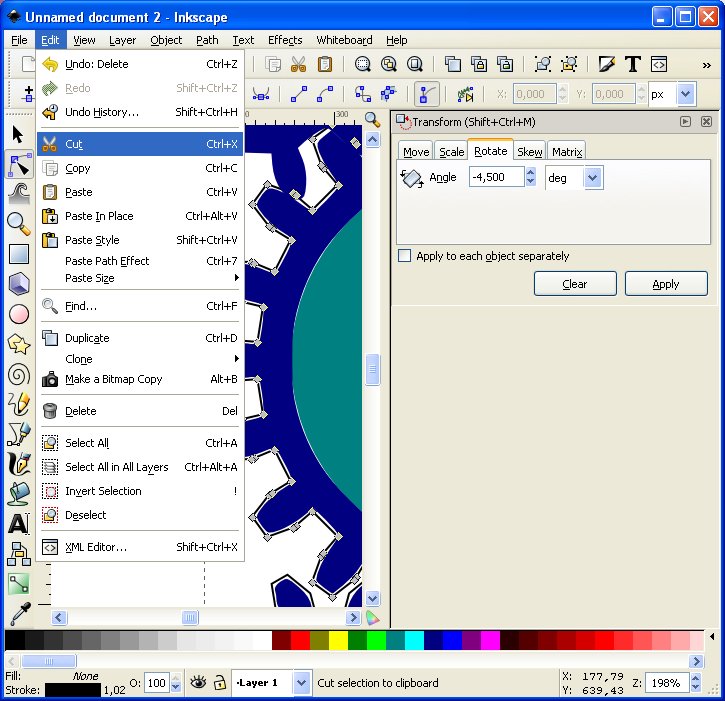Toggle the layer lock icon
Viewport: 725px width, 701px height.
point(220,683)
